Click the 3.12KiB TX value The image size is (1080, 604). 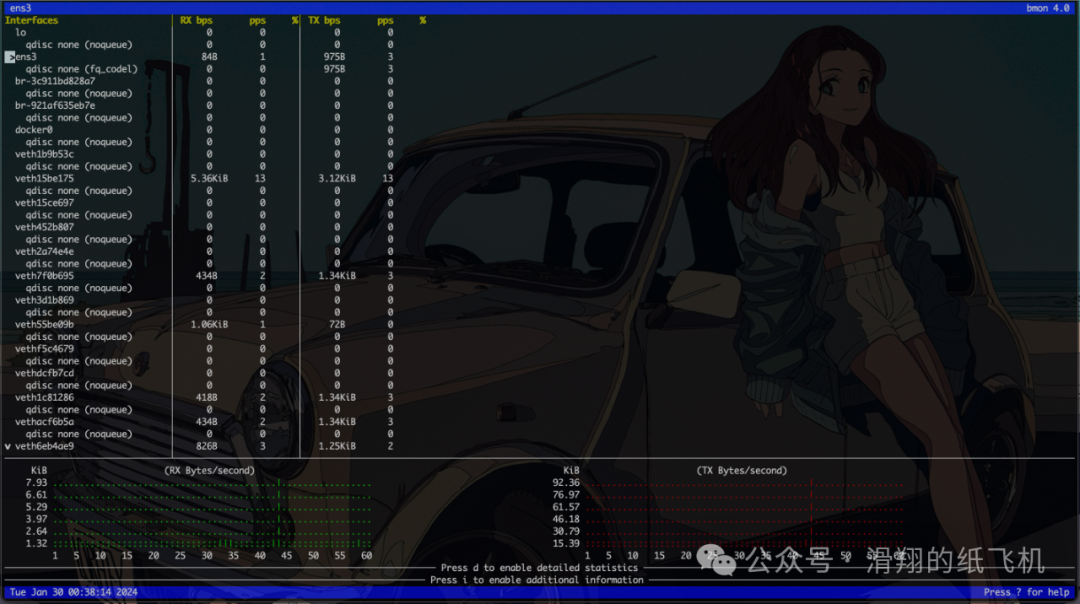(x=337, y=178)
